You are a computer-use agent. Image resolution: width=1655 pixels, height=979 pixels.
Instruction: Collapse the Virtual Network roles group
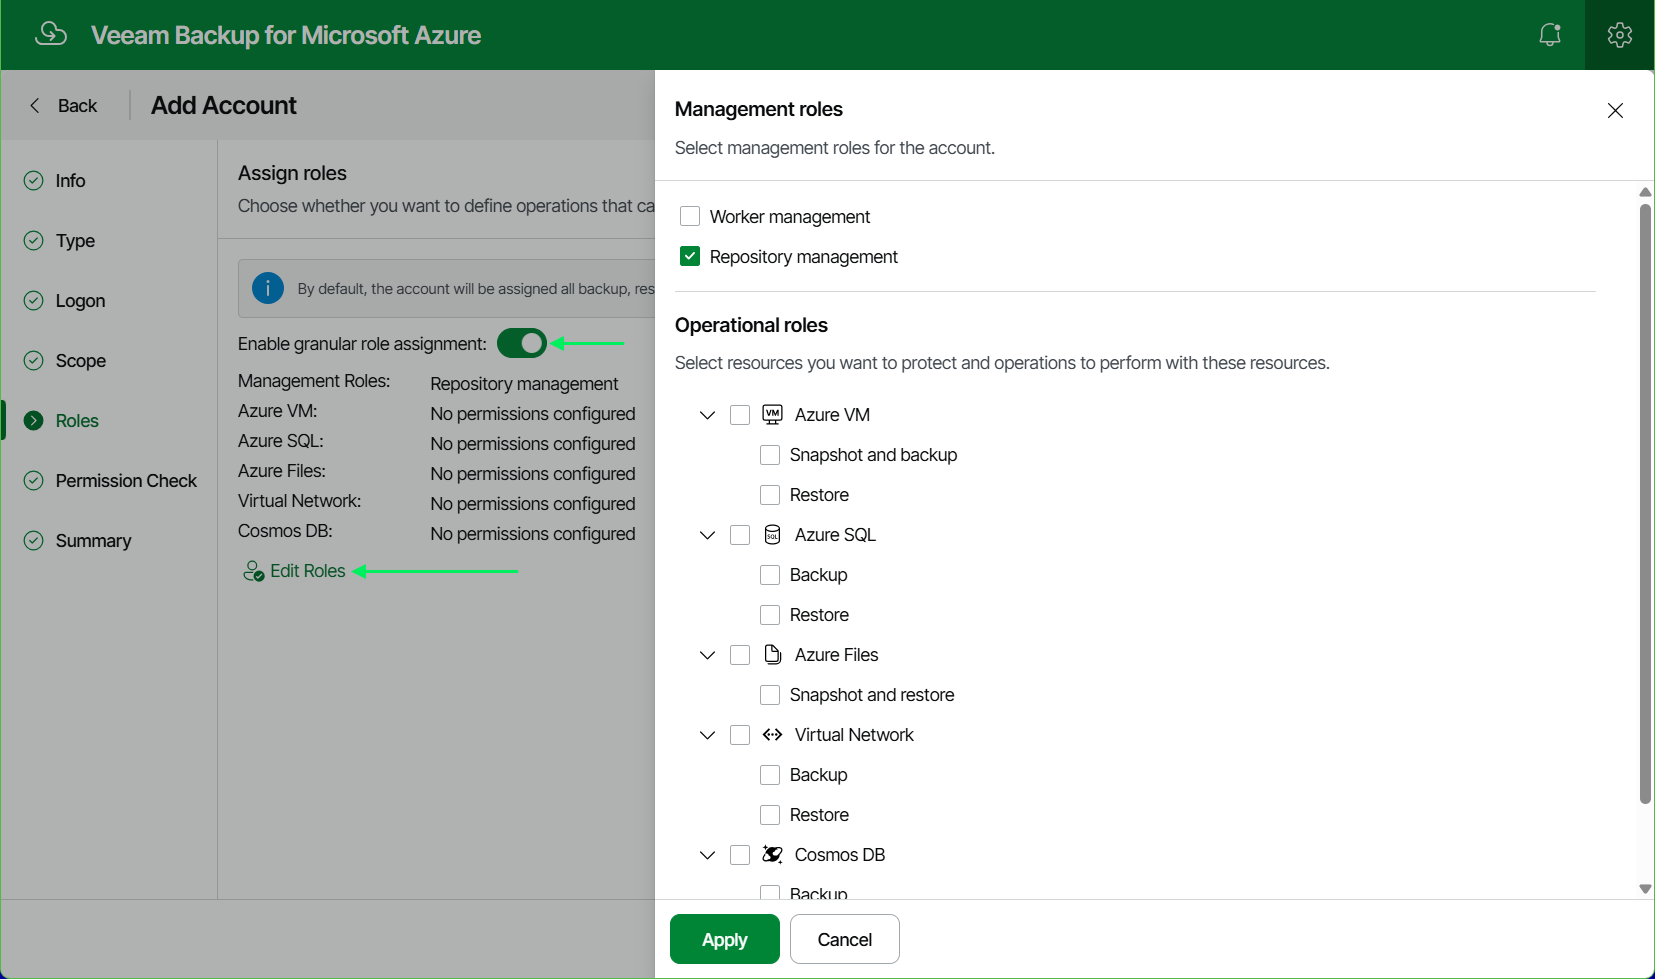pos(707,735)
